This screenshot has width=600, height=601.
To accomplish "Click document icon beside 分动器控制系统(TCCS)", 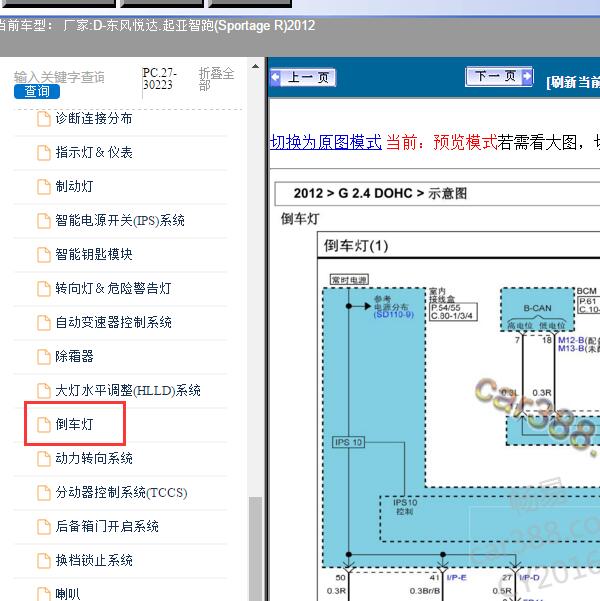I will (44, 493).
